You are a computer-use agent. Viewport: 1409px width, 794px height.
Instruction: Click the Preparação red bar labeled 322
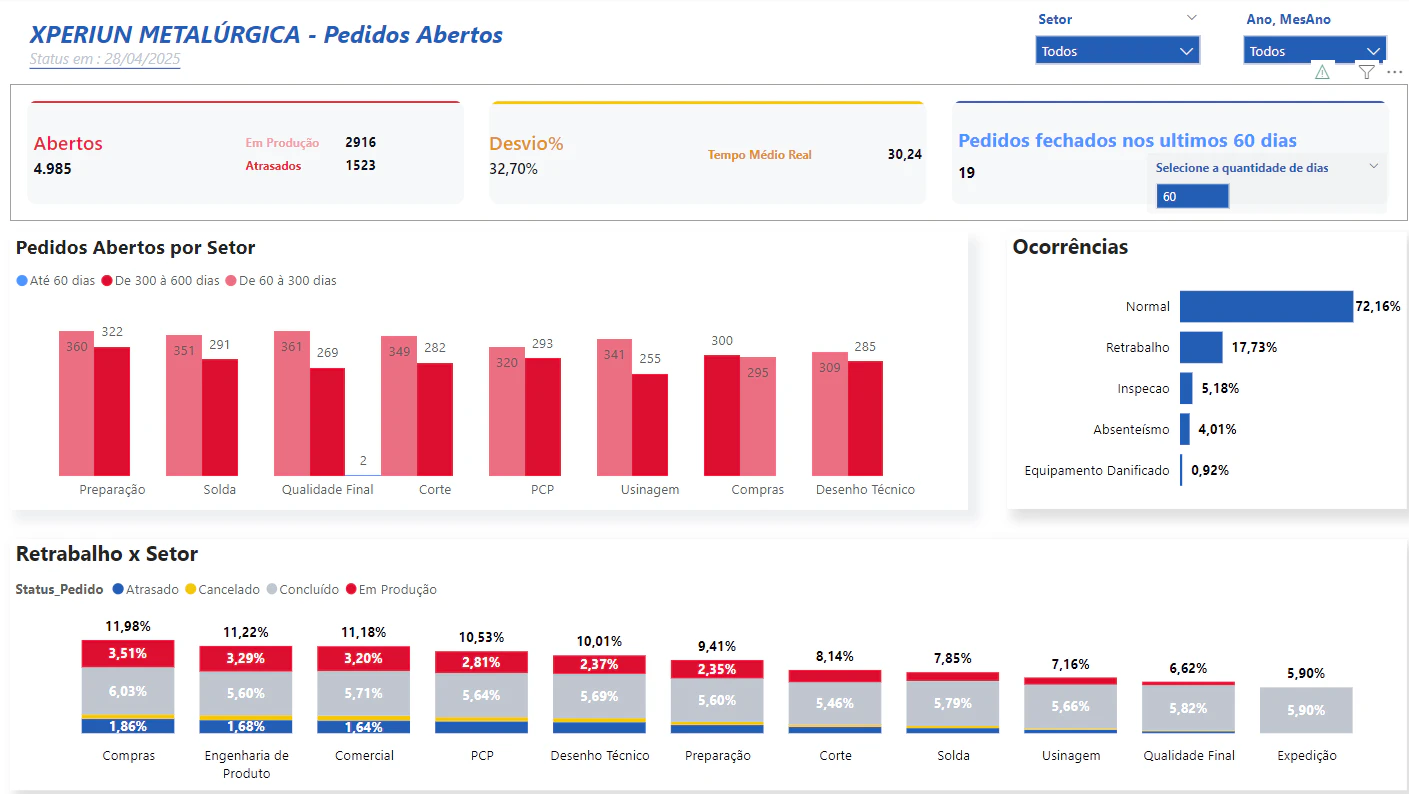click(112, 411)
